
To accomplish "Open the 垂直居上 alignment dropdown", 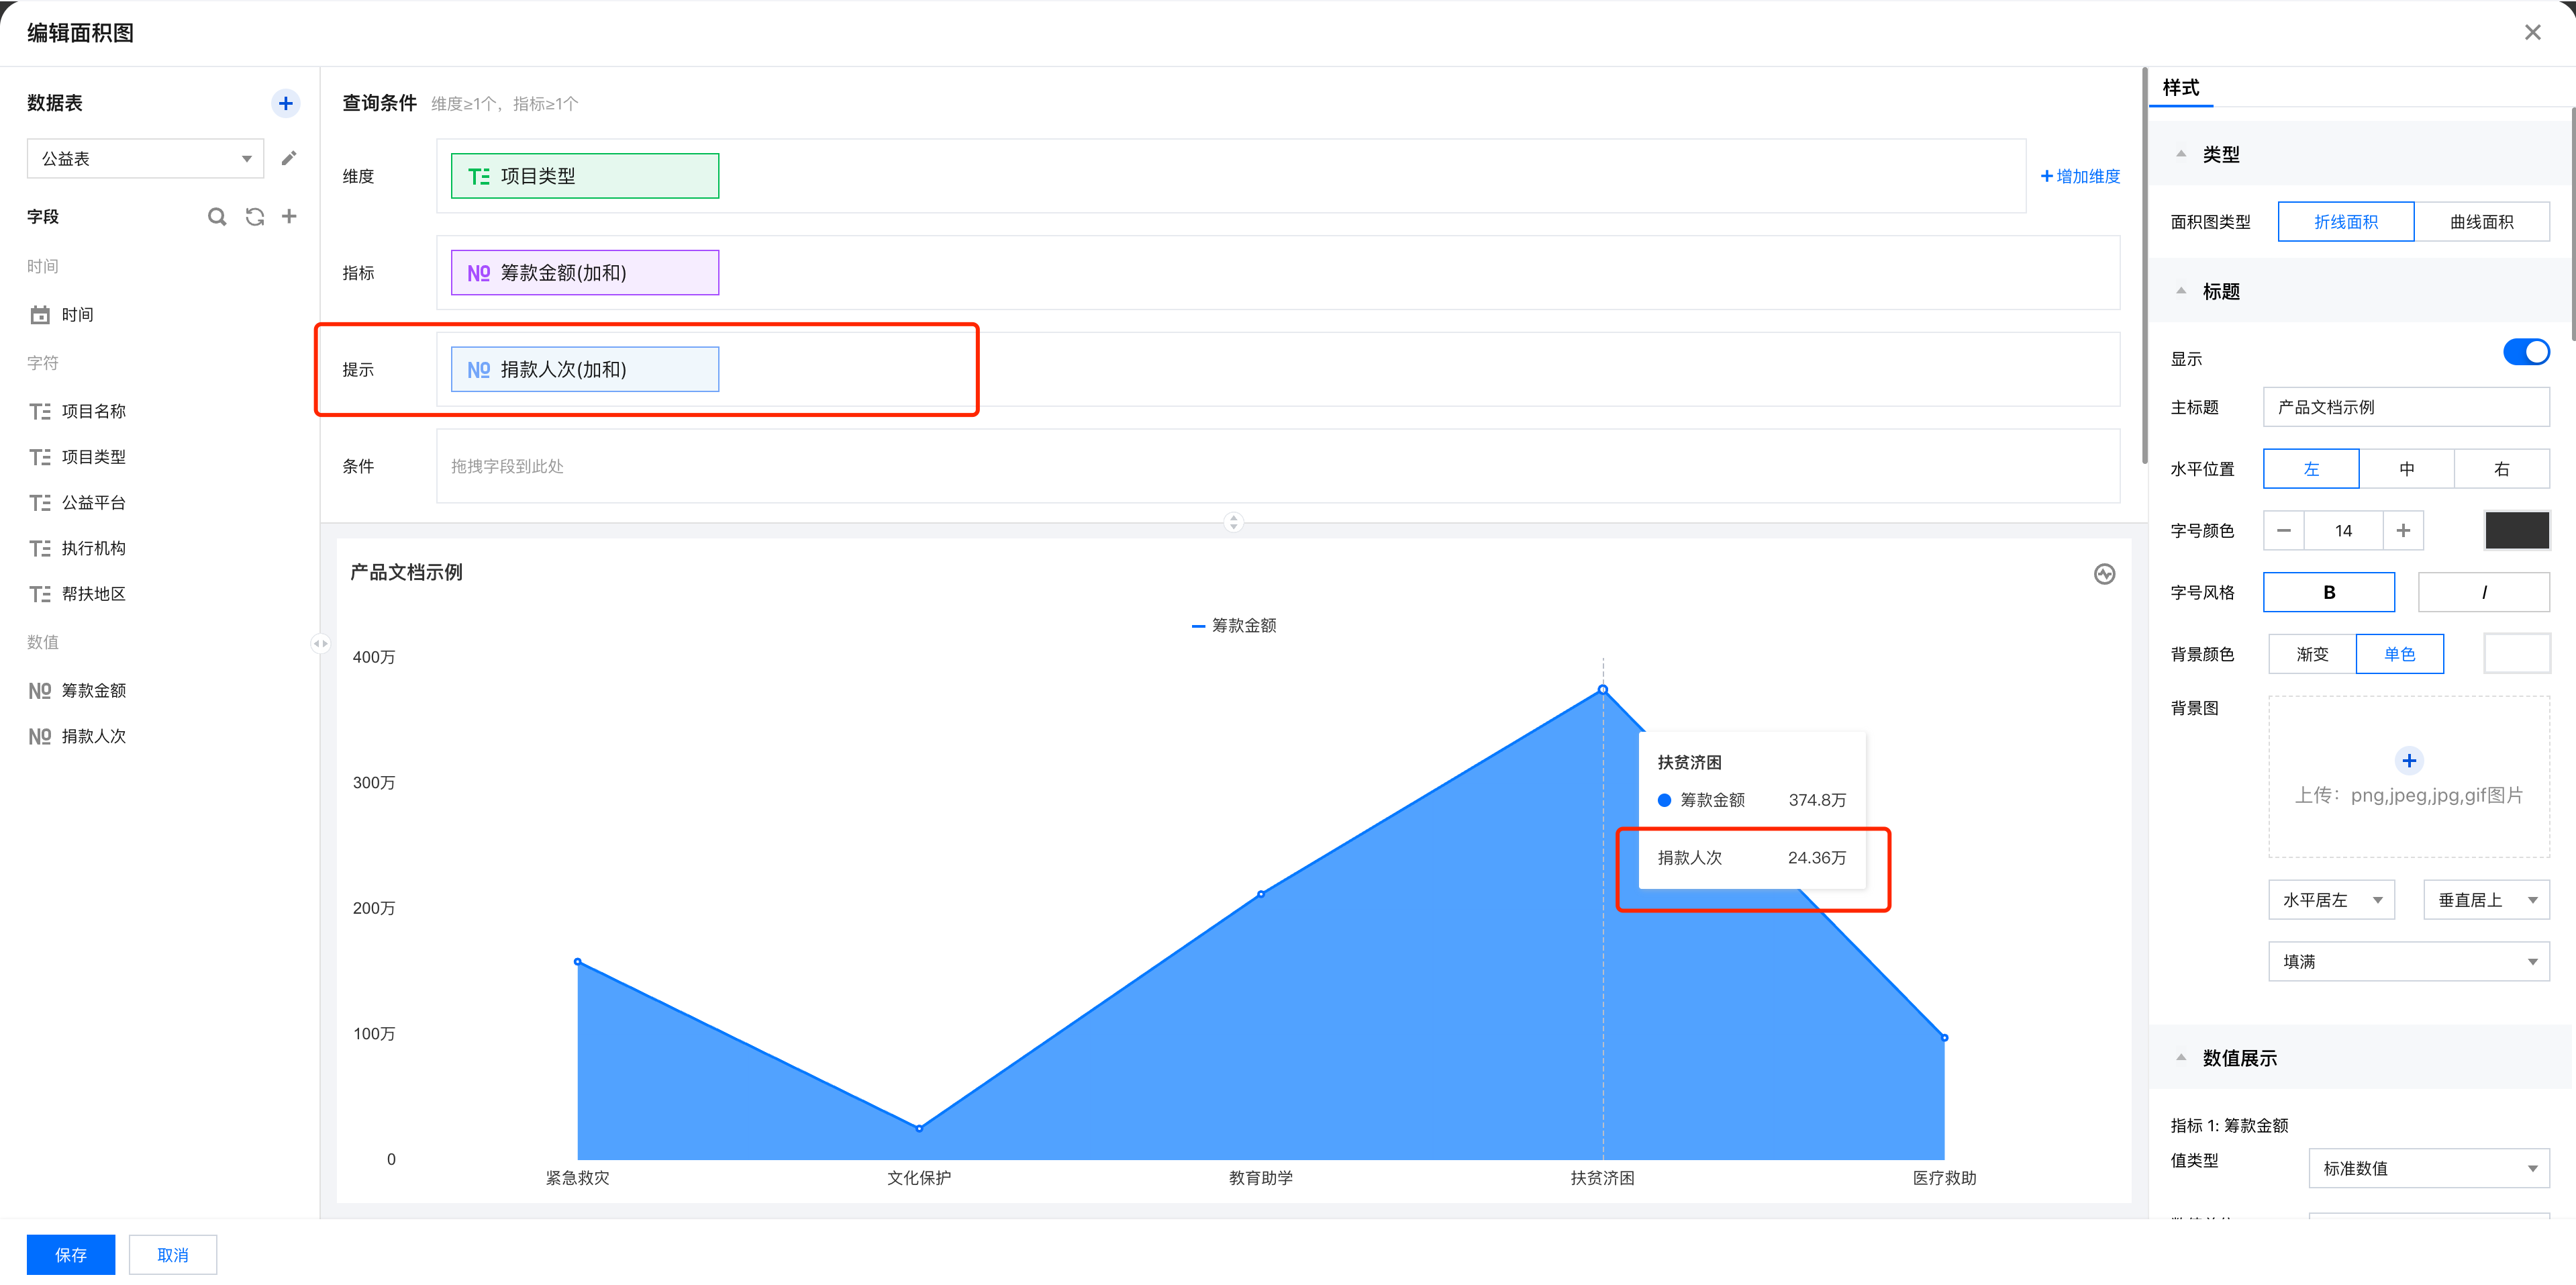I will tap(2486, 900).
